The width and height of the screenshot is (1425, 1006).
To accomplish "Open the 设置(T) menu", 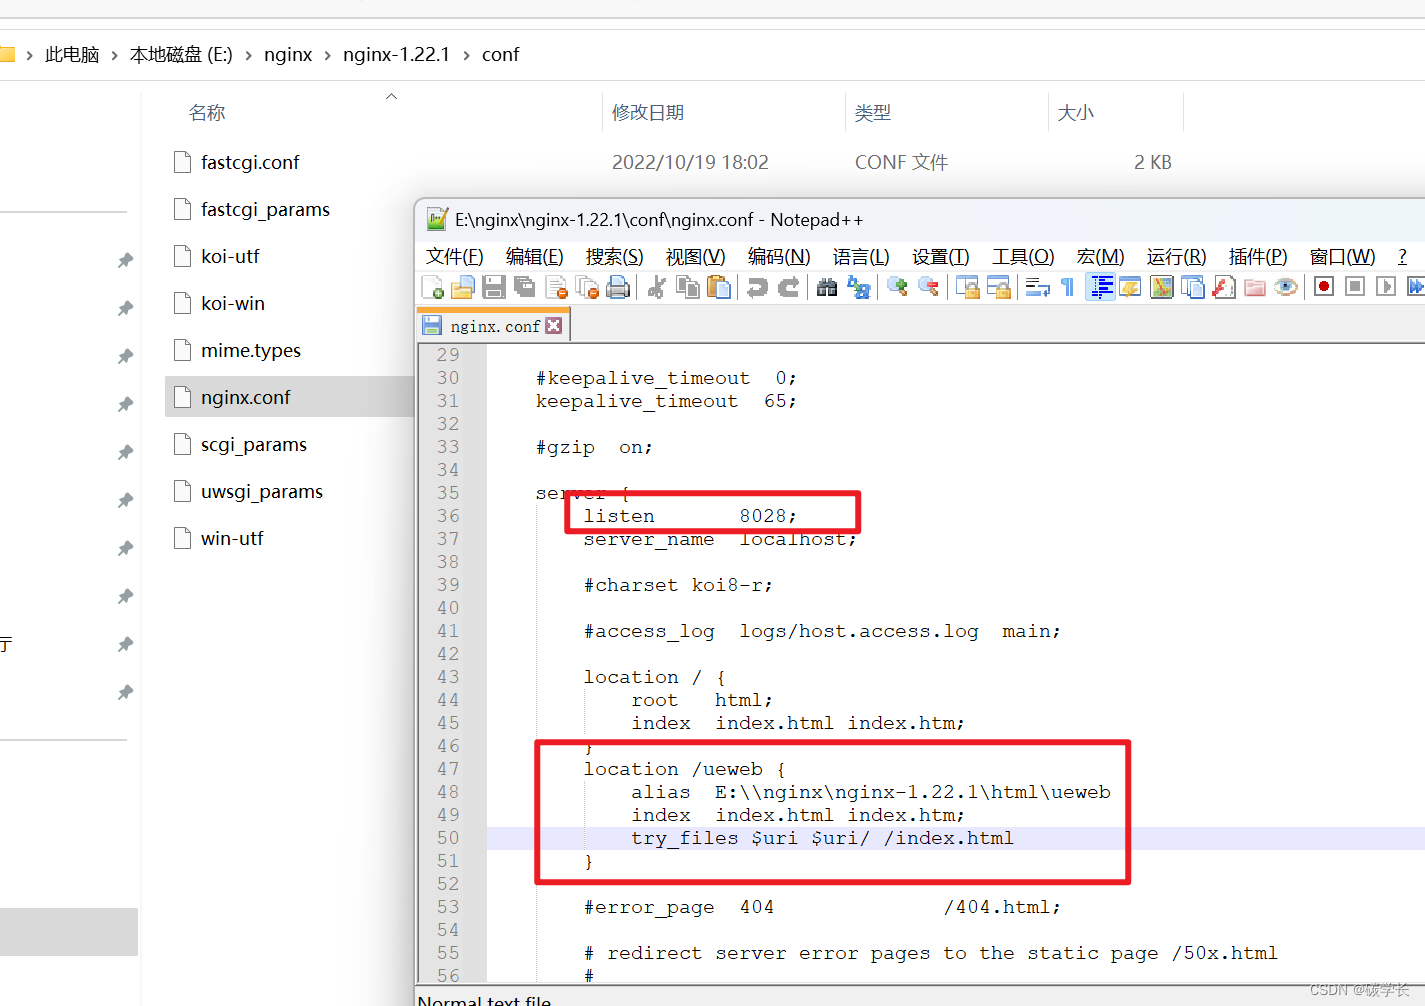I will pyautogui.click(x=941, y=257).
